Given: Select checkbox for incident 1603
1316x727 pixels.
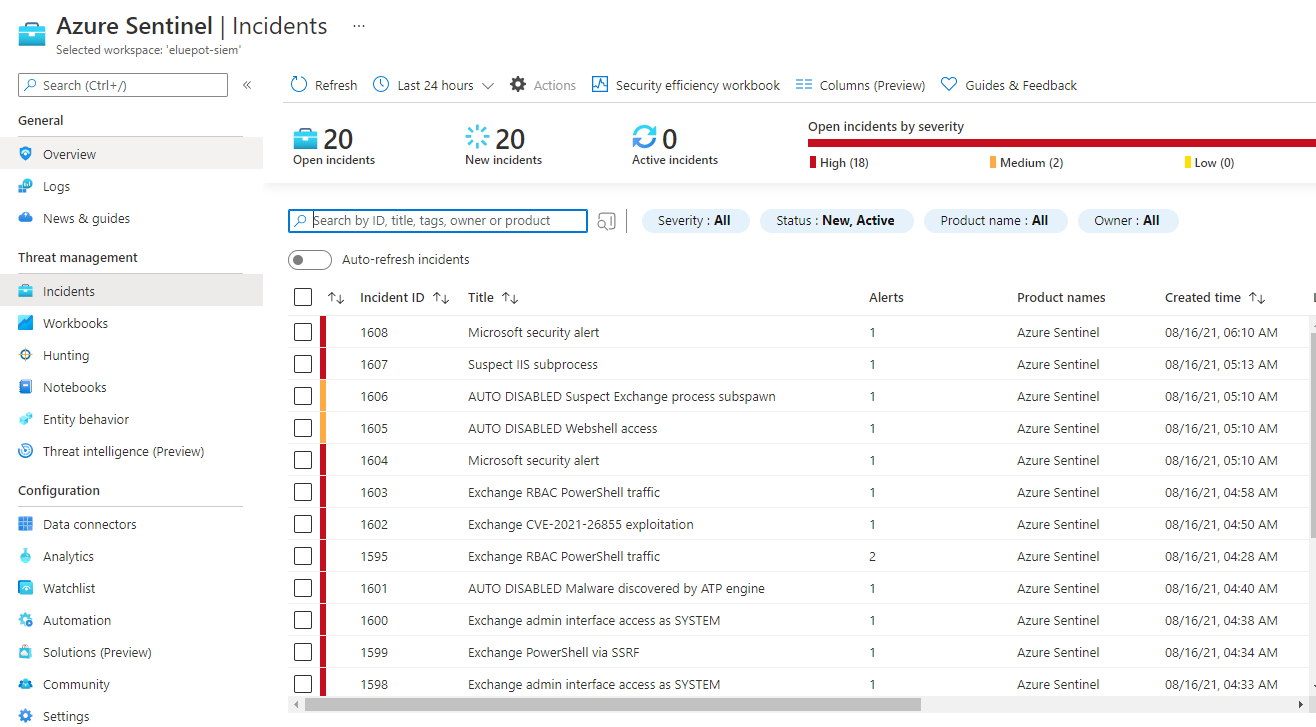Looking at the screenshot, I should pos(303,492).
